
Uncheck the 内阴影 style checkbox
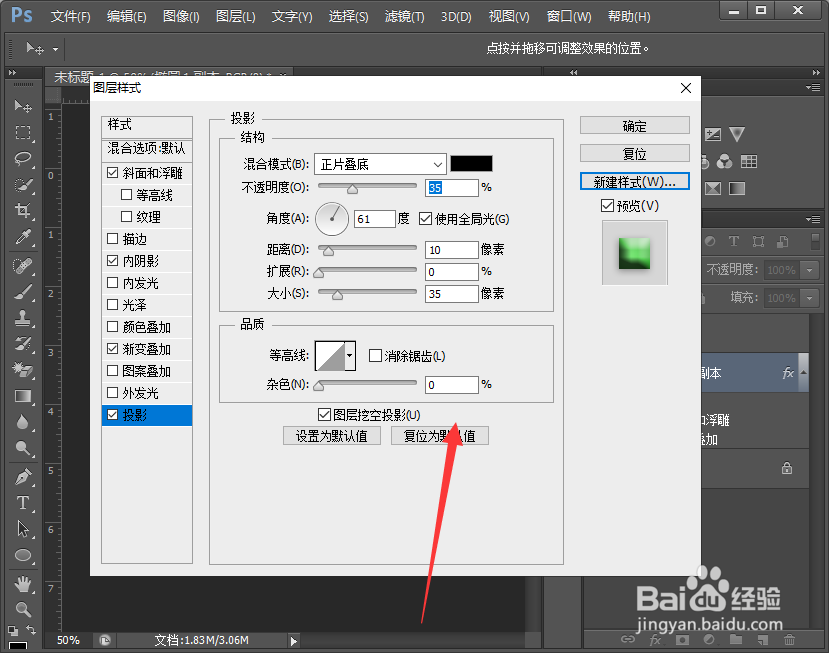pos(113,261)
